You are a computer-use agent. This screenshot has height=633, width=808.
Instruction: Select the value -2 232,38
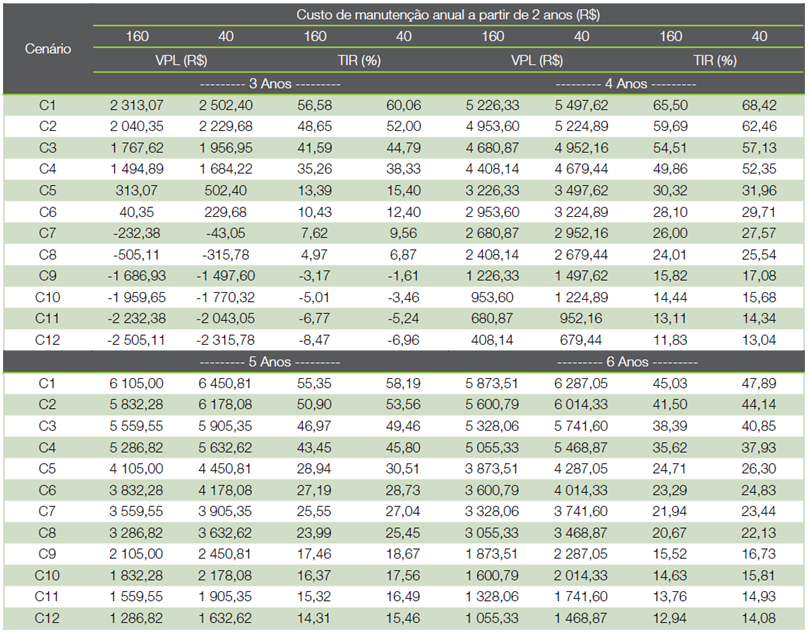(x=137, y=319)
